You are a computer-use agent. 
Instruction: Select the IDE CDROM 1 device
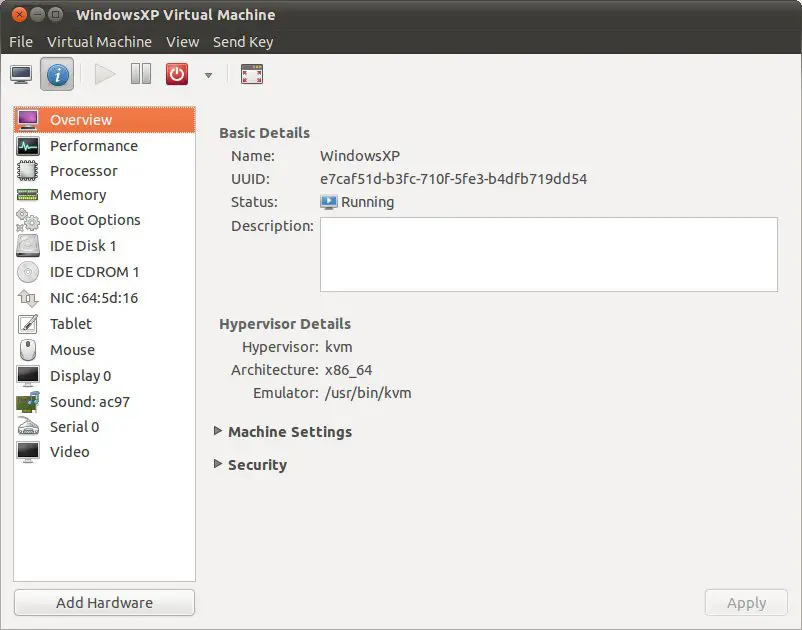click(x=94, y=272)
